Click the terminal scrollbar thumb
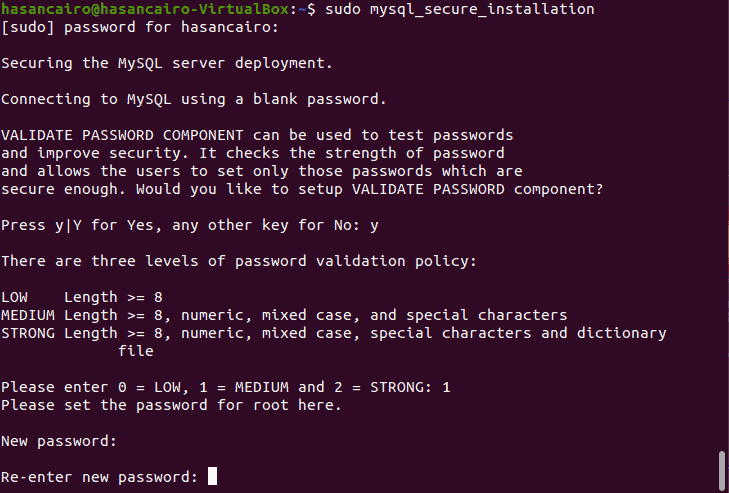The height and width of the screenshot is (493, 729). [x=722, y=471]
